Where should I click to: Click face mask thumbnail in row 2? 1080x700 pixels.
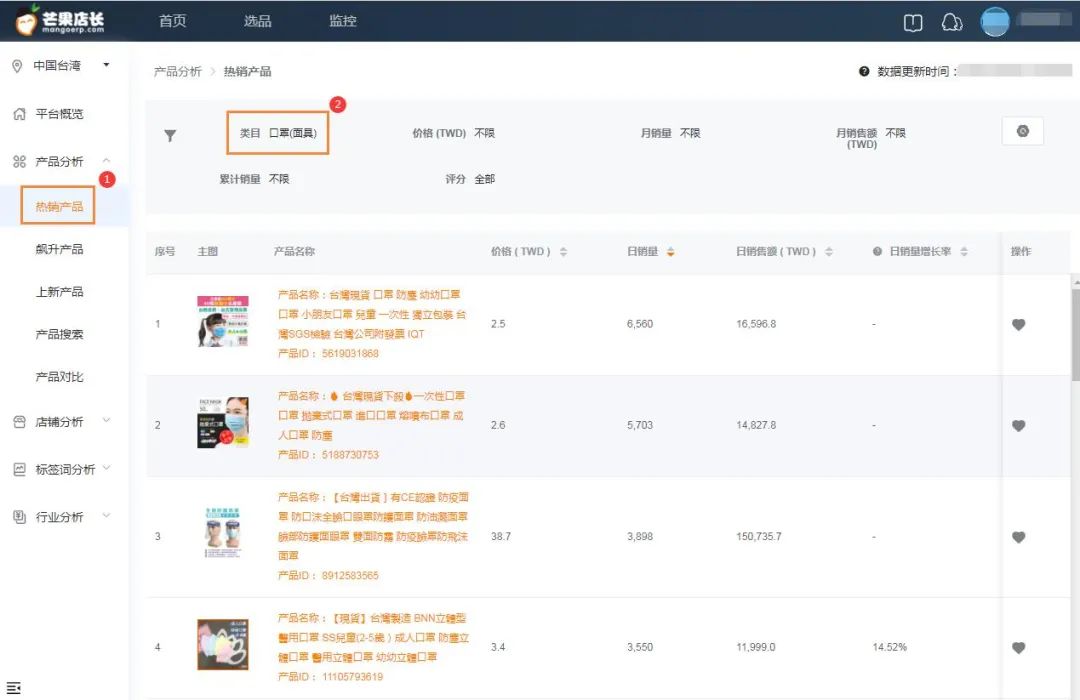(222, 422)
